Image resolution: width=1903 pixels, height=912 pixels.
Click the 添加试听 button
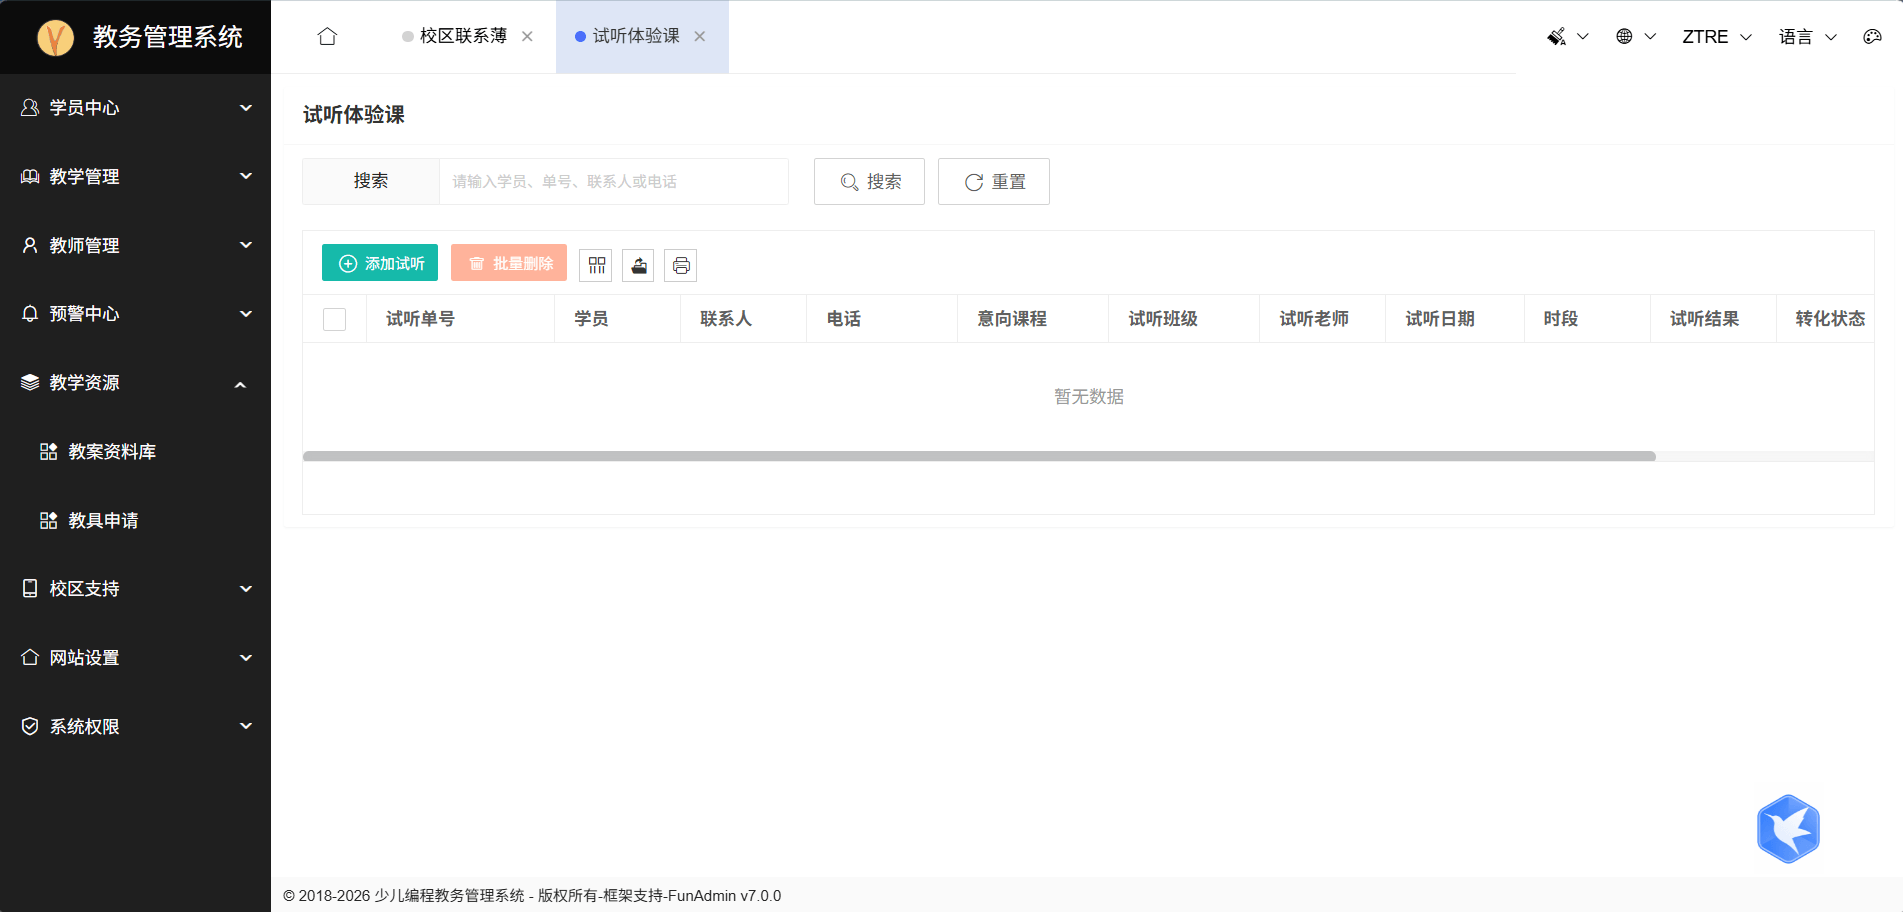[x=380, y=263]
